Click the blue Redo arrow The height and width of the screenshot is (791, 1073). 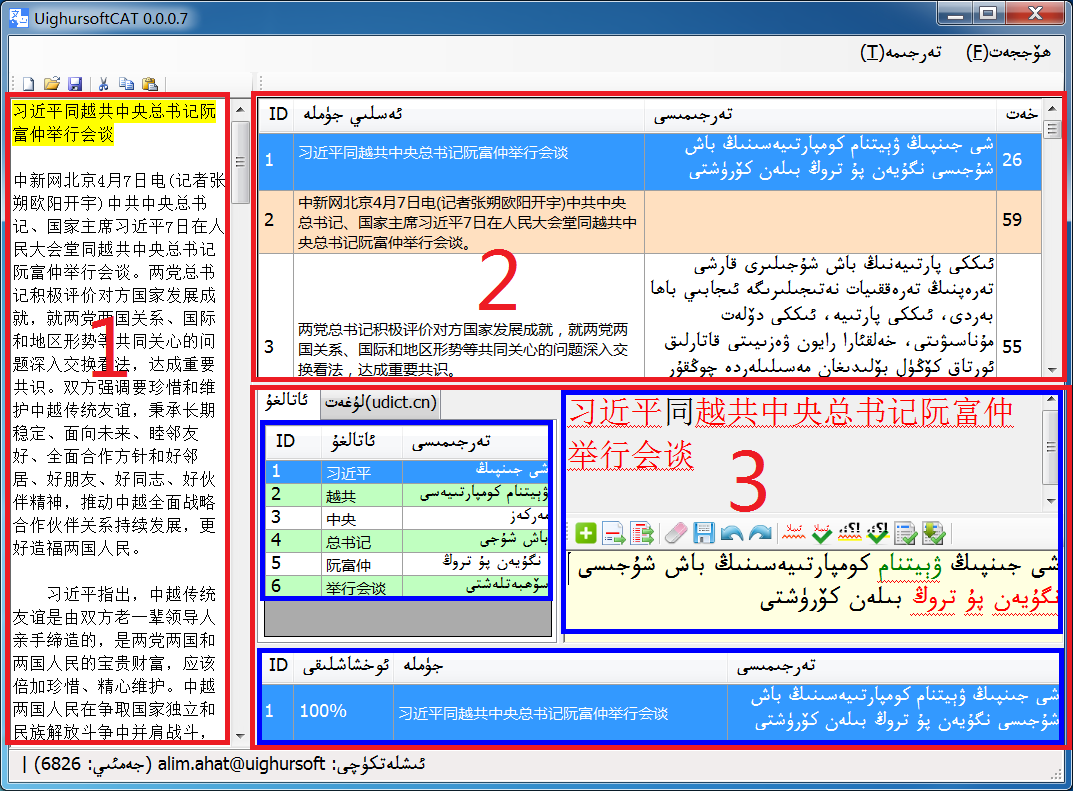coord(760,532)
